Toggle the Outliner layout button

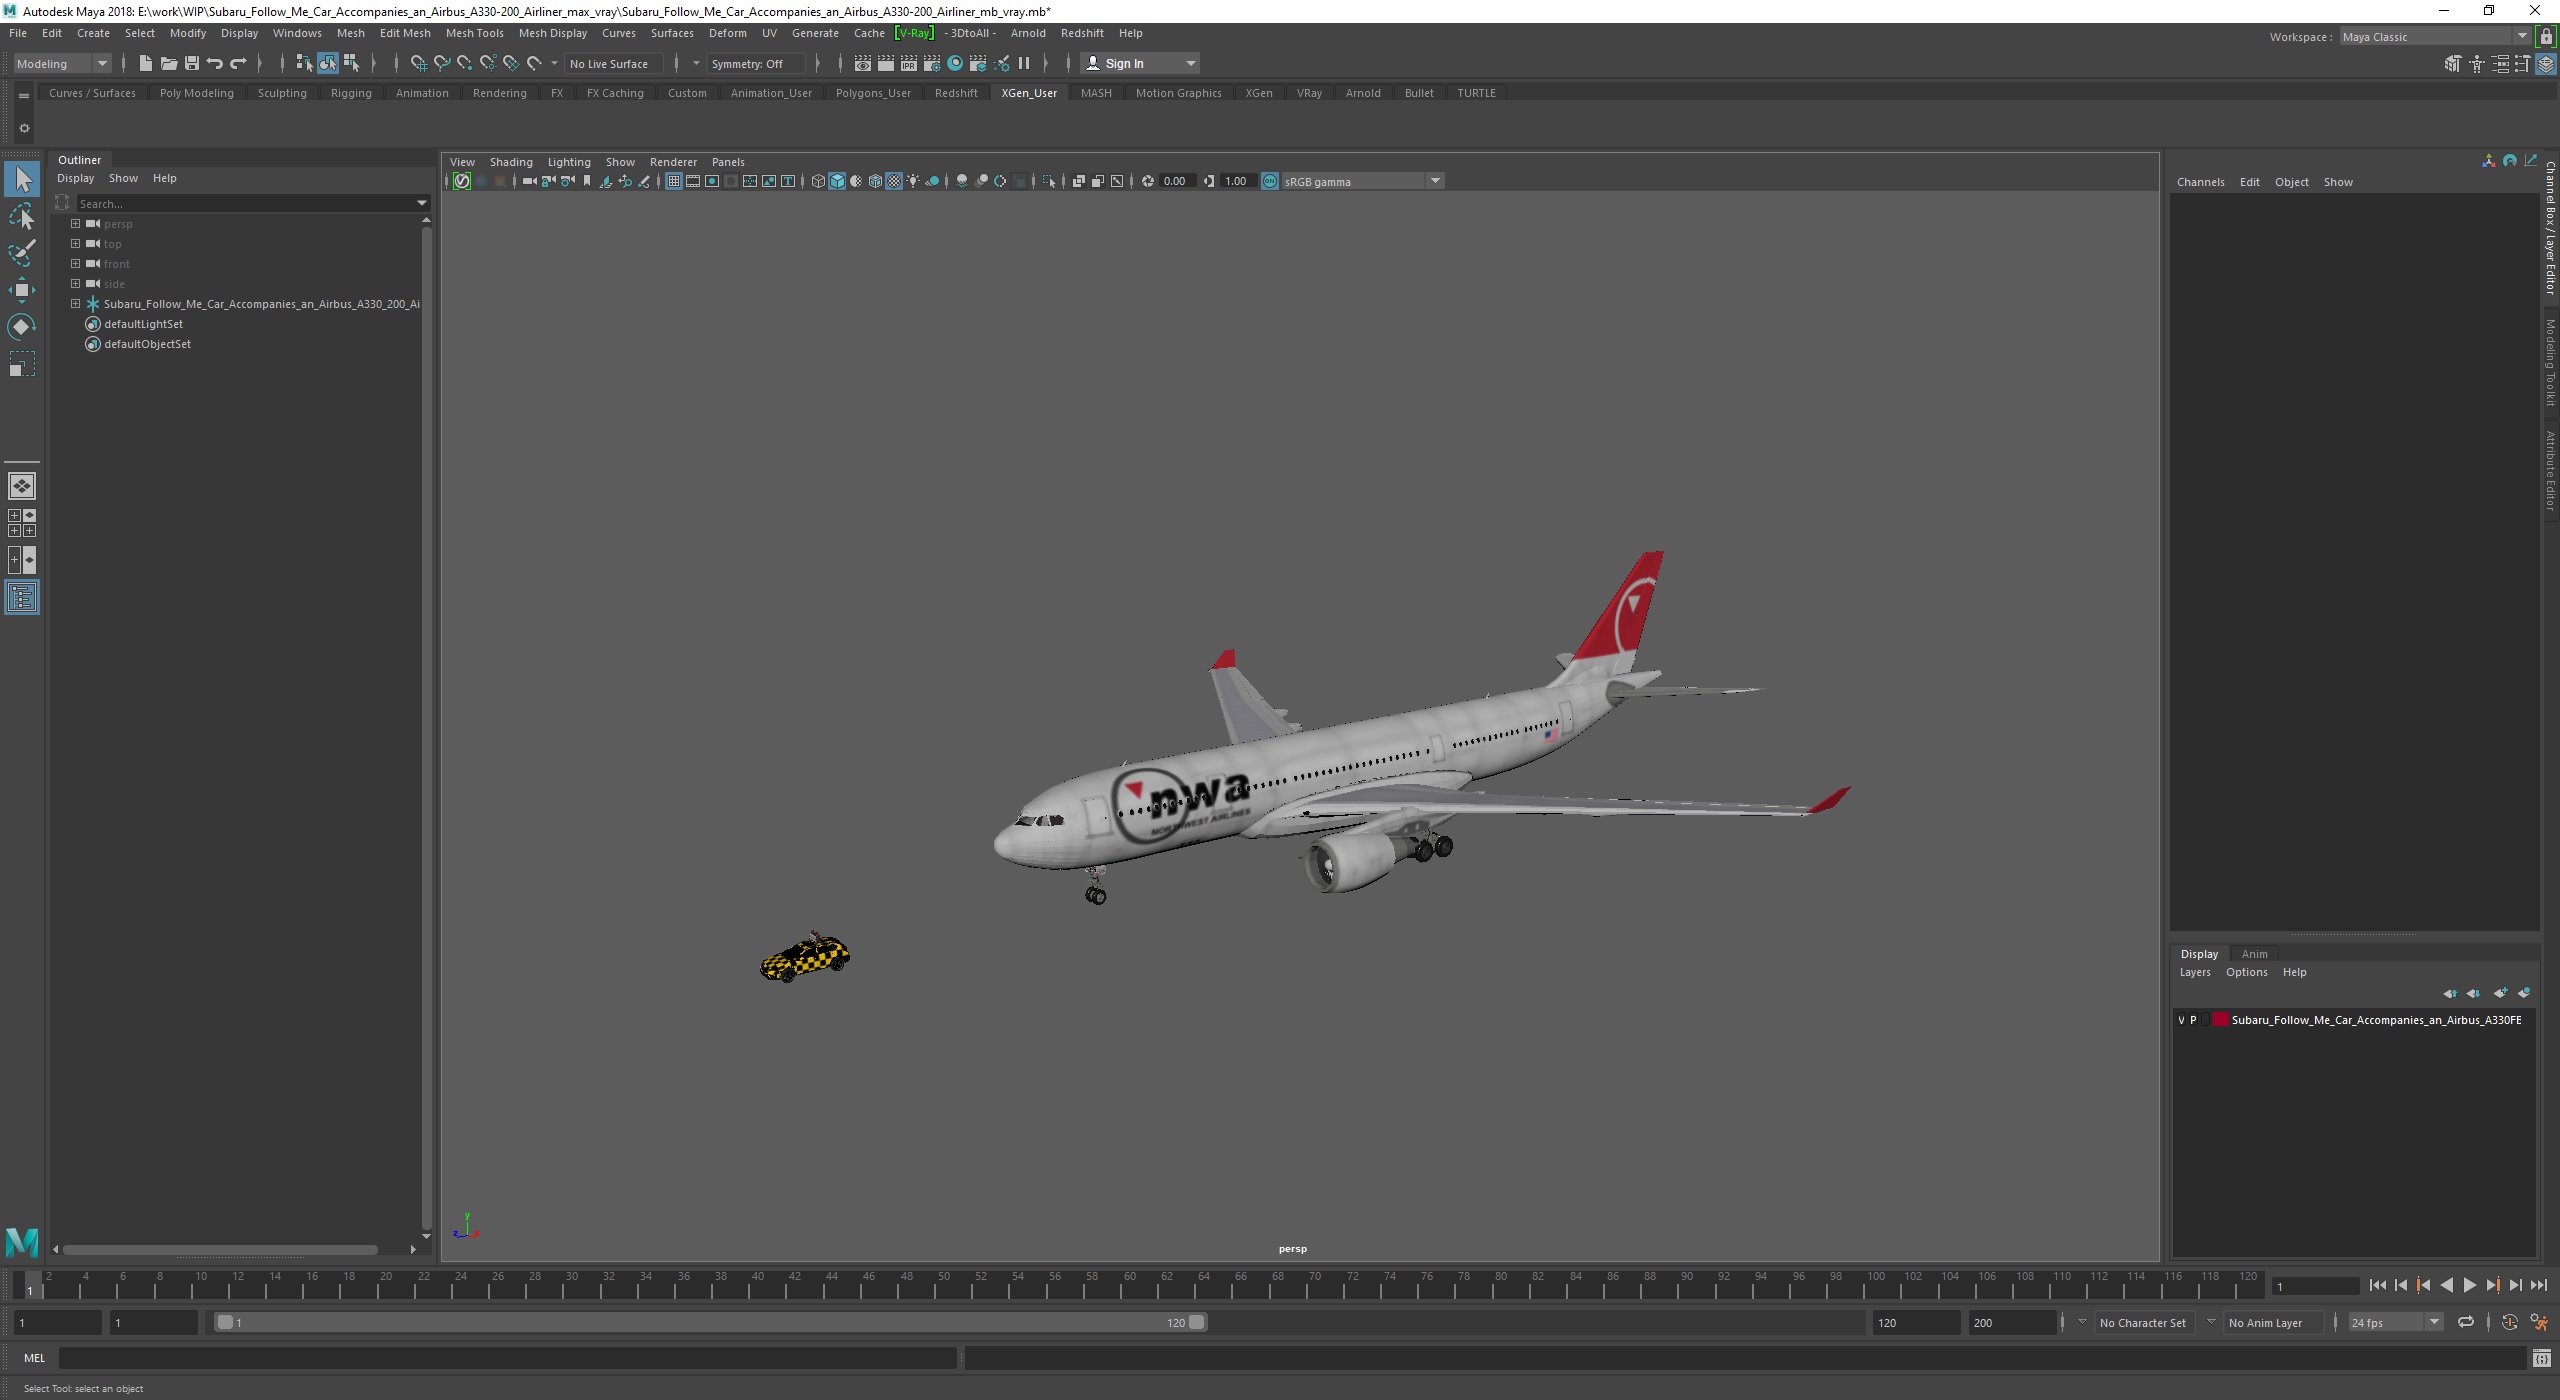coord(22,598)
